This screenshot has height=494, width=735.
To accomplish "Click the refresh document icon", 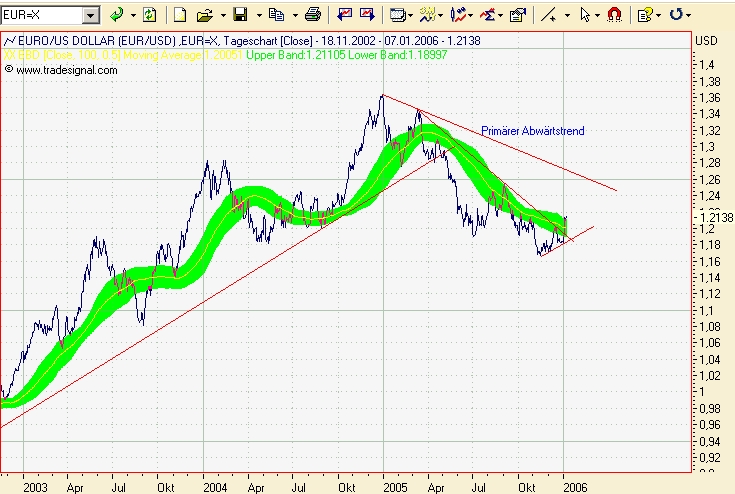I will click(150, 15).
